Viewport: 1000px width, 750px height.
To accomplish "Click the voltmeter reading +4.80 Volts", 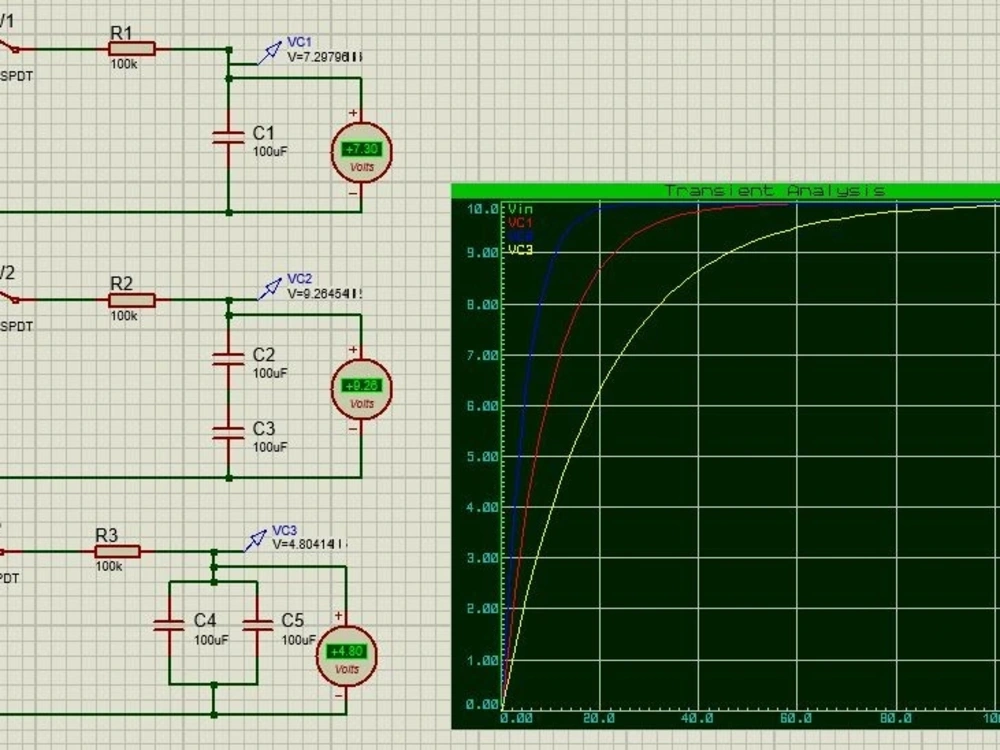I will (x=347, y=654).
